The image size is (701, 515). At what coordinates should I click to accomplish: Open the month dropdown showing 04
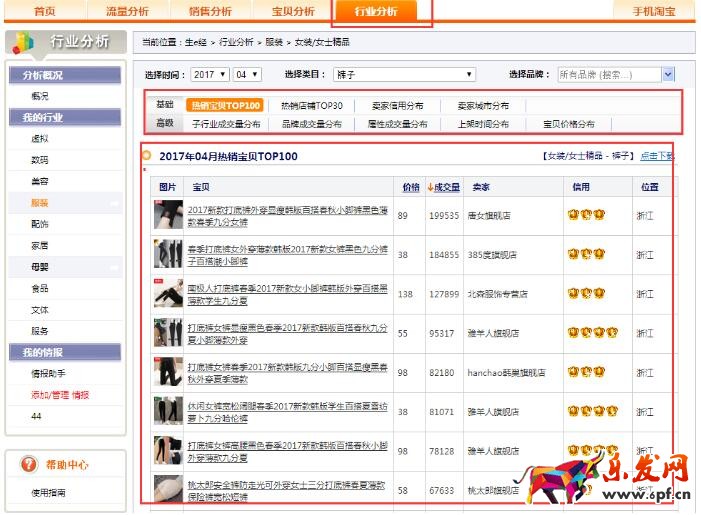coord(246,75)
